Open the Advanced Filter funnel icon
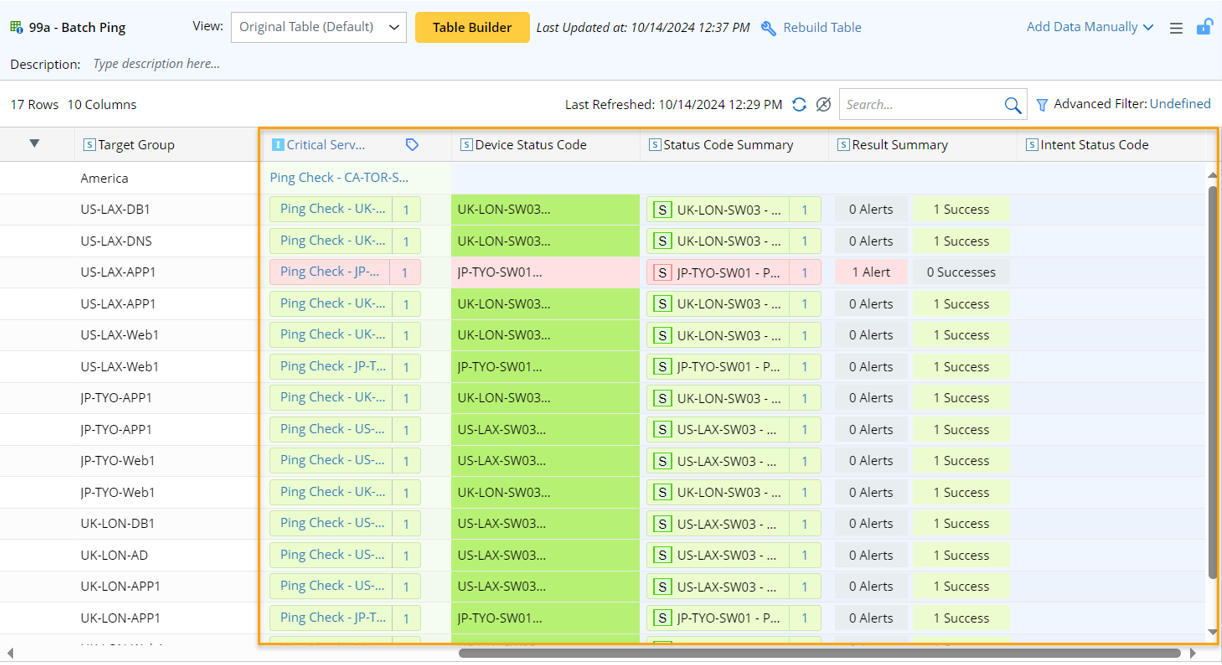Image resolution: width=1222 pixels, height=665 pixels. (x=1041, y=103)
